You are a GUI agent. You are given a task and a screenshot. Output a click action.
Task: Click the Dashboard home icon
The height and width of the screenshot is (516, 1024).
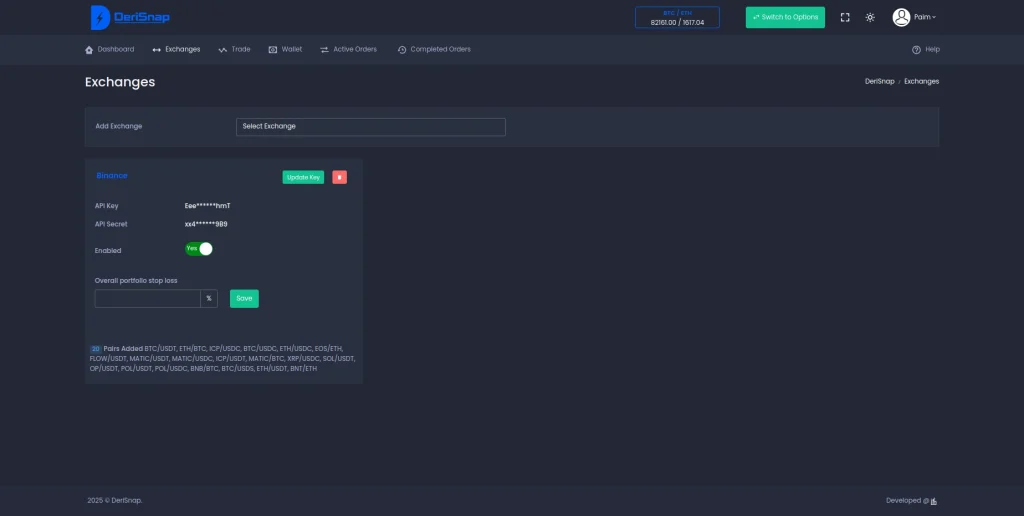pos(89,49)
